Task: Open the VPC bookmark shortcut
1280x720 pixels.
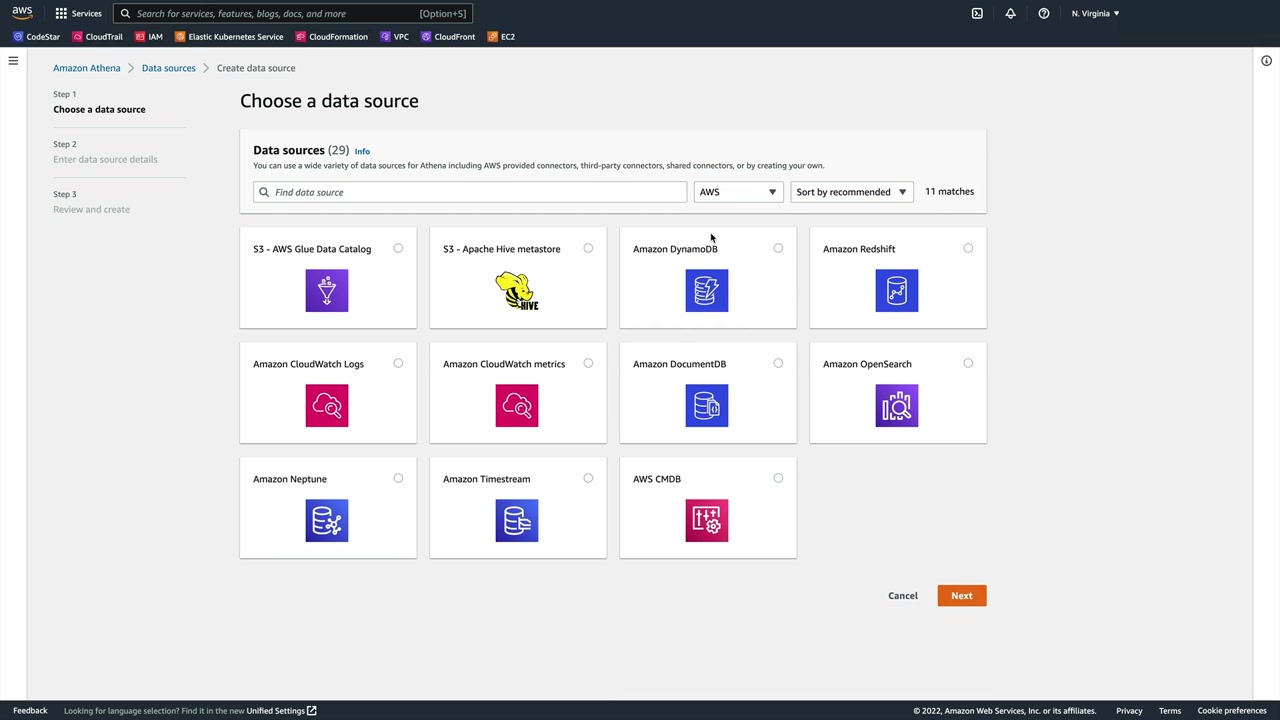Action: pyautogui.click(x=394, y=37)
